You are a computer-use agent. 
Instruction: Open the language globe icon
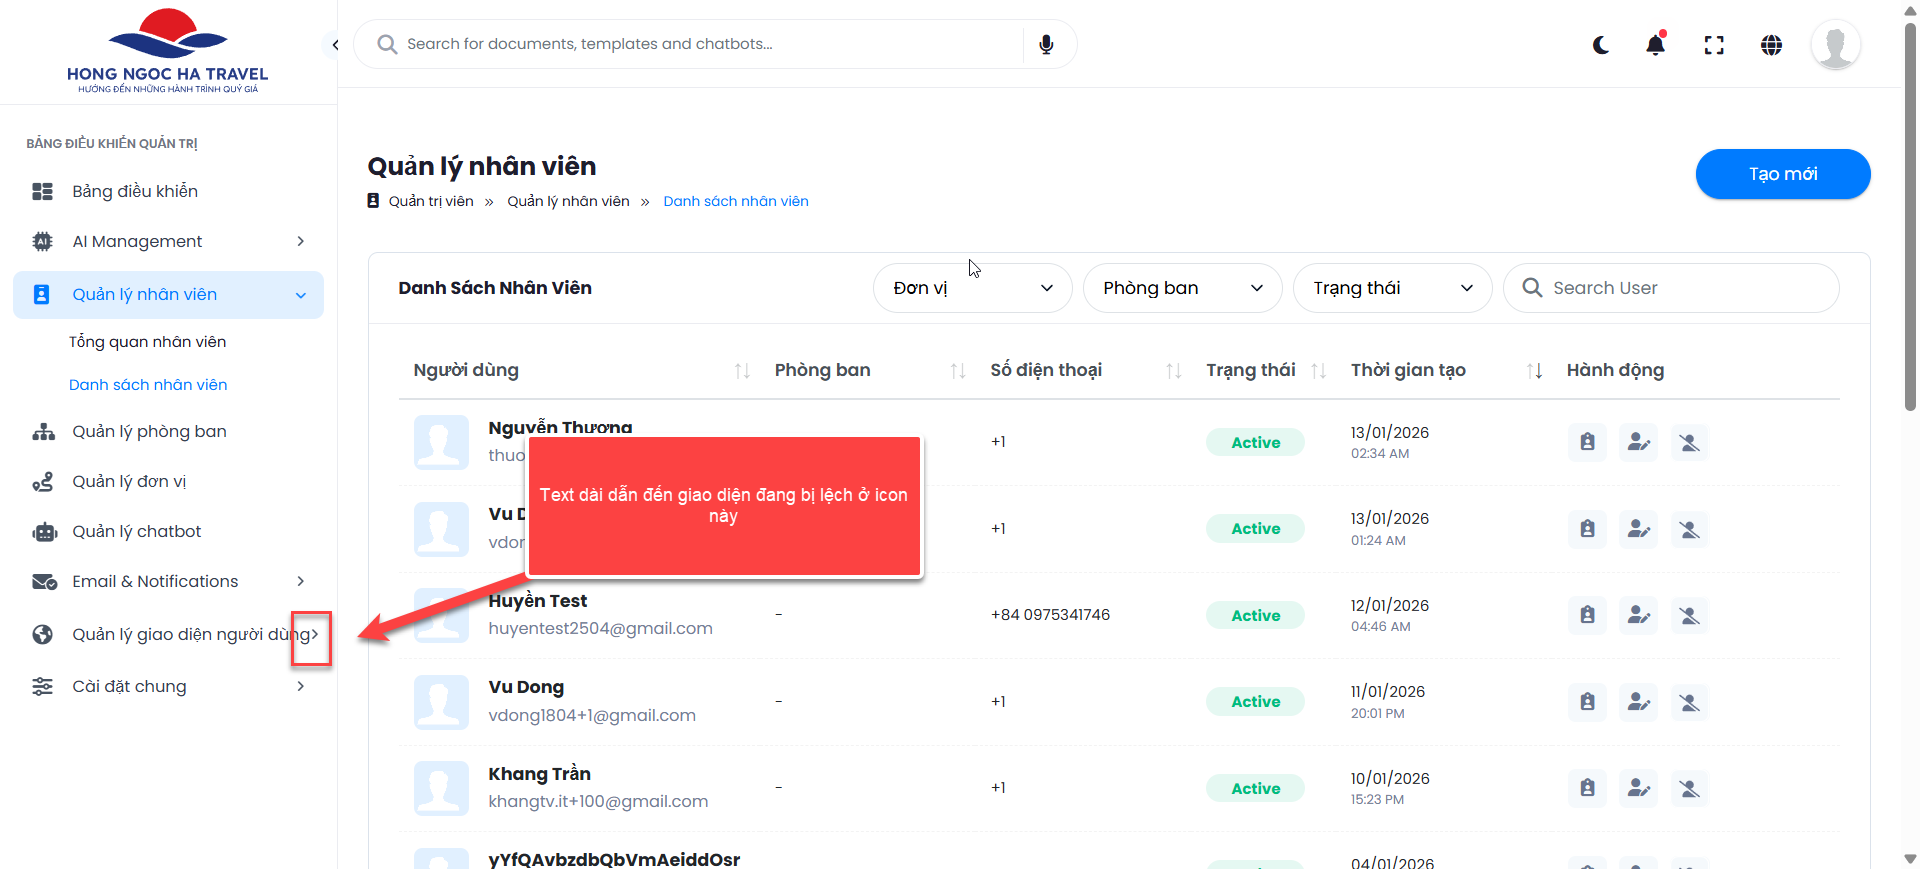(x=1771, y=45)
